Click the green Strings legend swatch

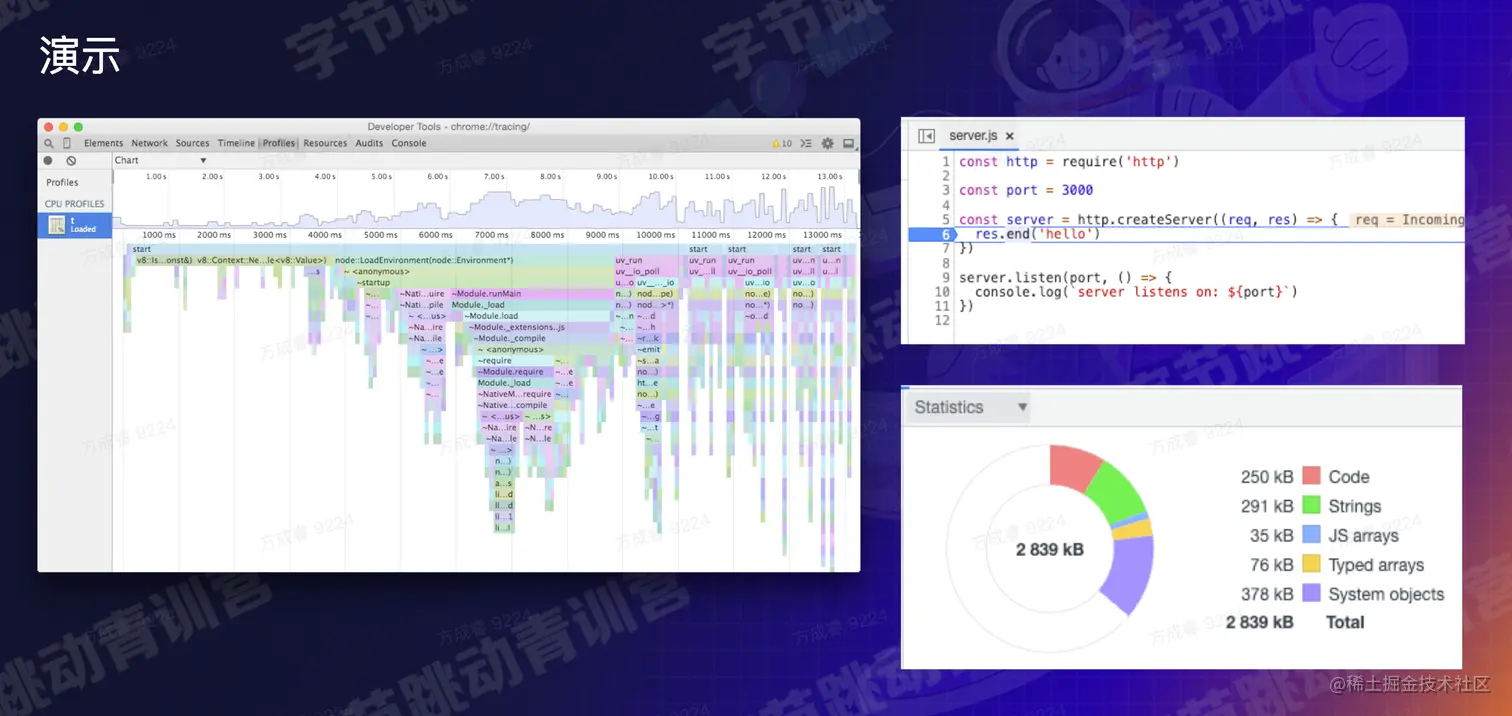pos(1311,506)
